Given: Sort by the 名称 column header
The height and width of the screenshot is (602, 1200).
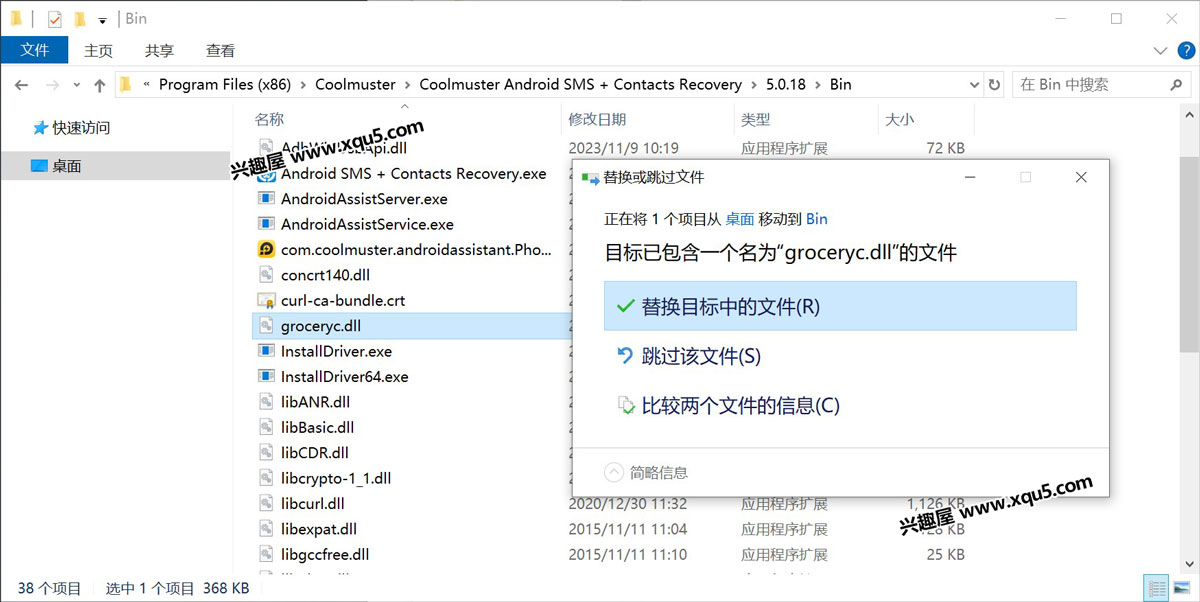Looking at the screenshot, I should click(270, 120).
